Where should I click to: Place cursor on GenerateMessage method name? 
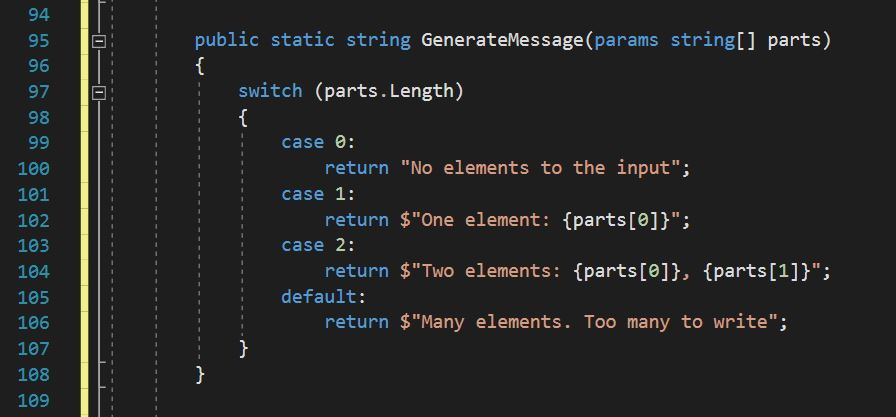tap(503, 41)
